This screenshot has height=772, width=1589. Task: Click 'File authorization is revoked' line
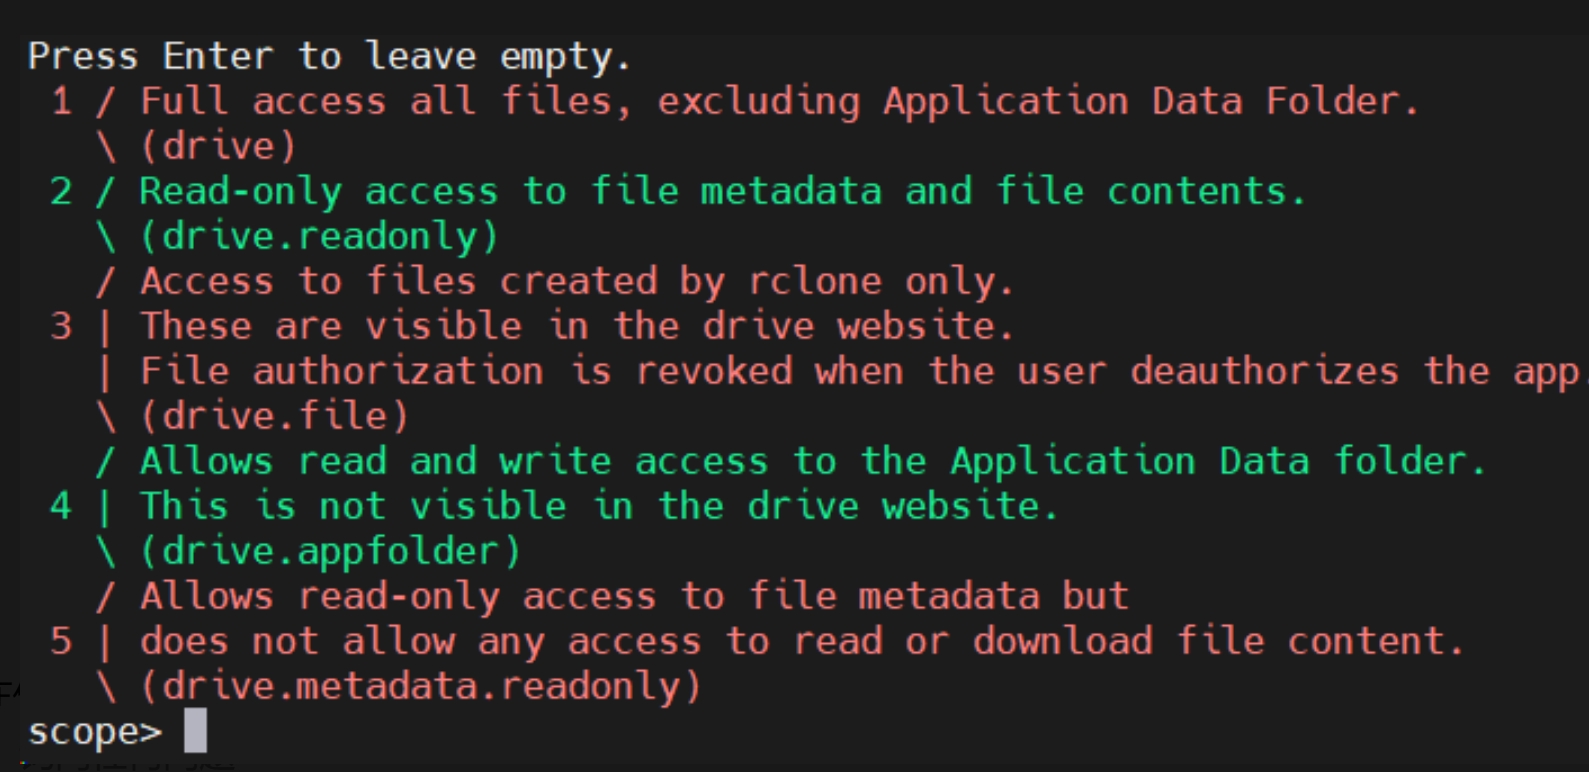[x=864, y=371]
